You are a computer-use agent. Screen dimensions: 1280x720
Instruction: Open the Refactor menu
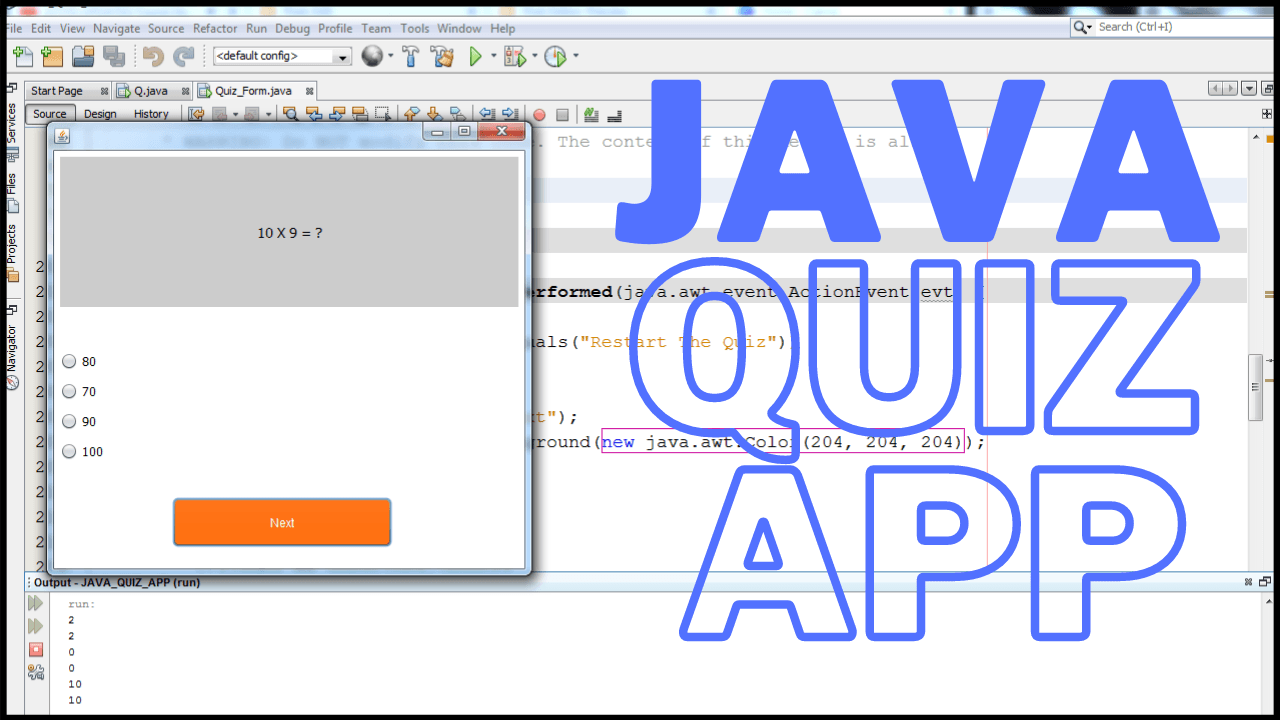point(215,28)
